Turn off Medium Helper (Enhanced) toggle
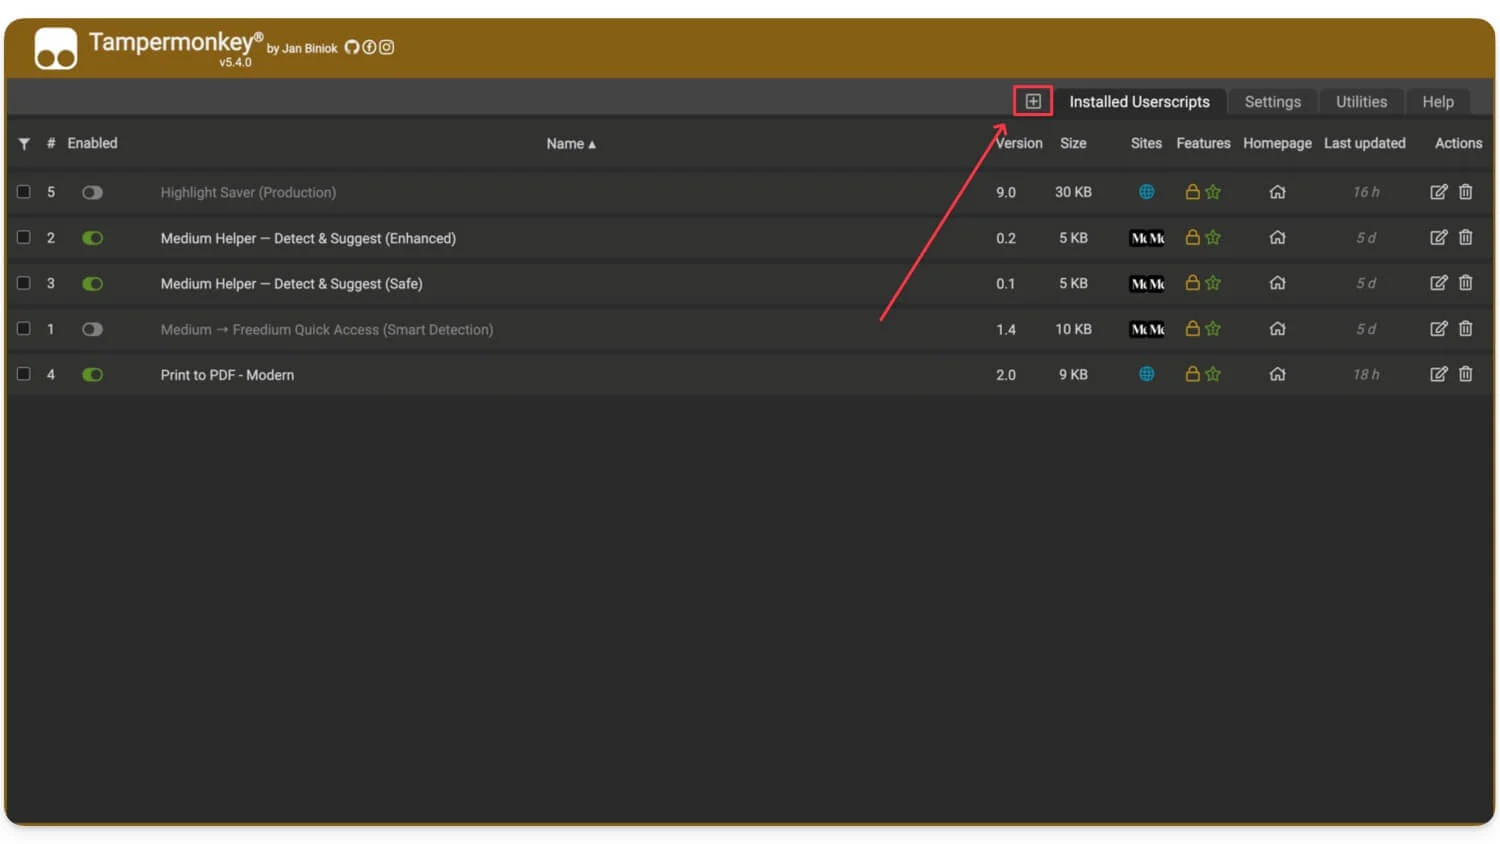Viewport: 1500px width, 844px height. 92,238
